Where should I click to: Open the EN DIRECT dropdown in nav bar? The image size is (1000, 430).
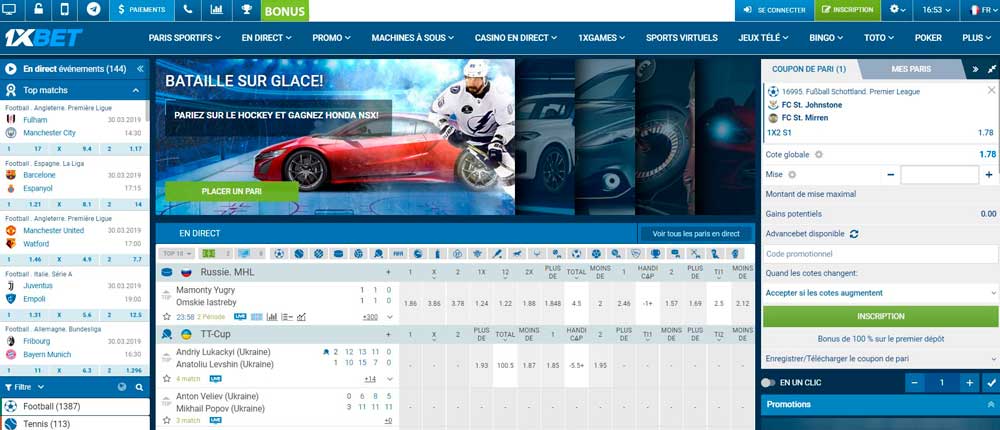pyautogui.click(x=267, y=38)
